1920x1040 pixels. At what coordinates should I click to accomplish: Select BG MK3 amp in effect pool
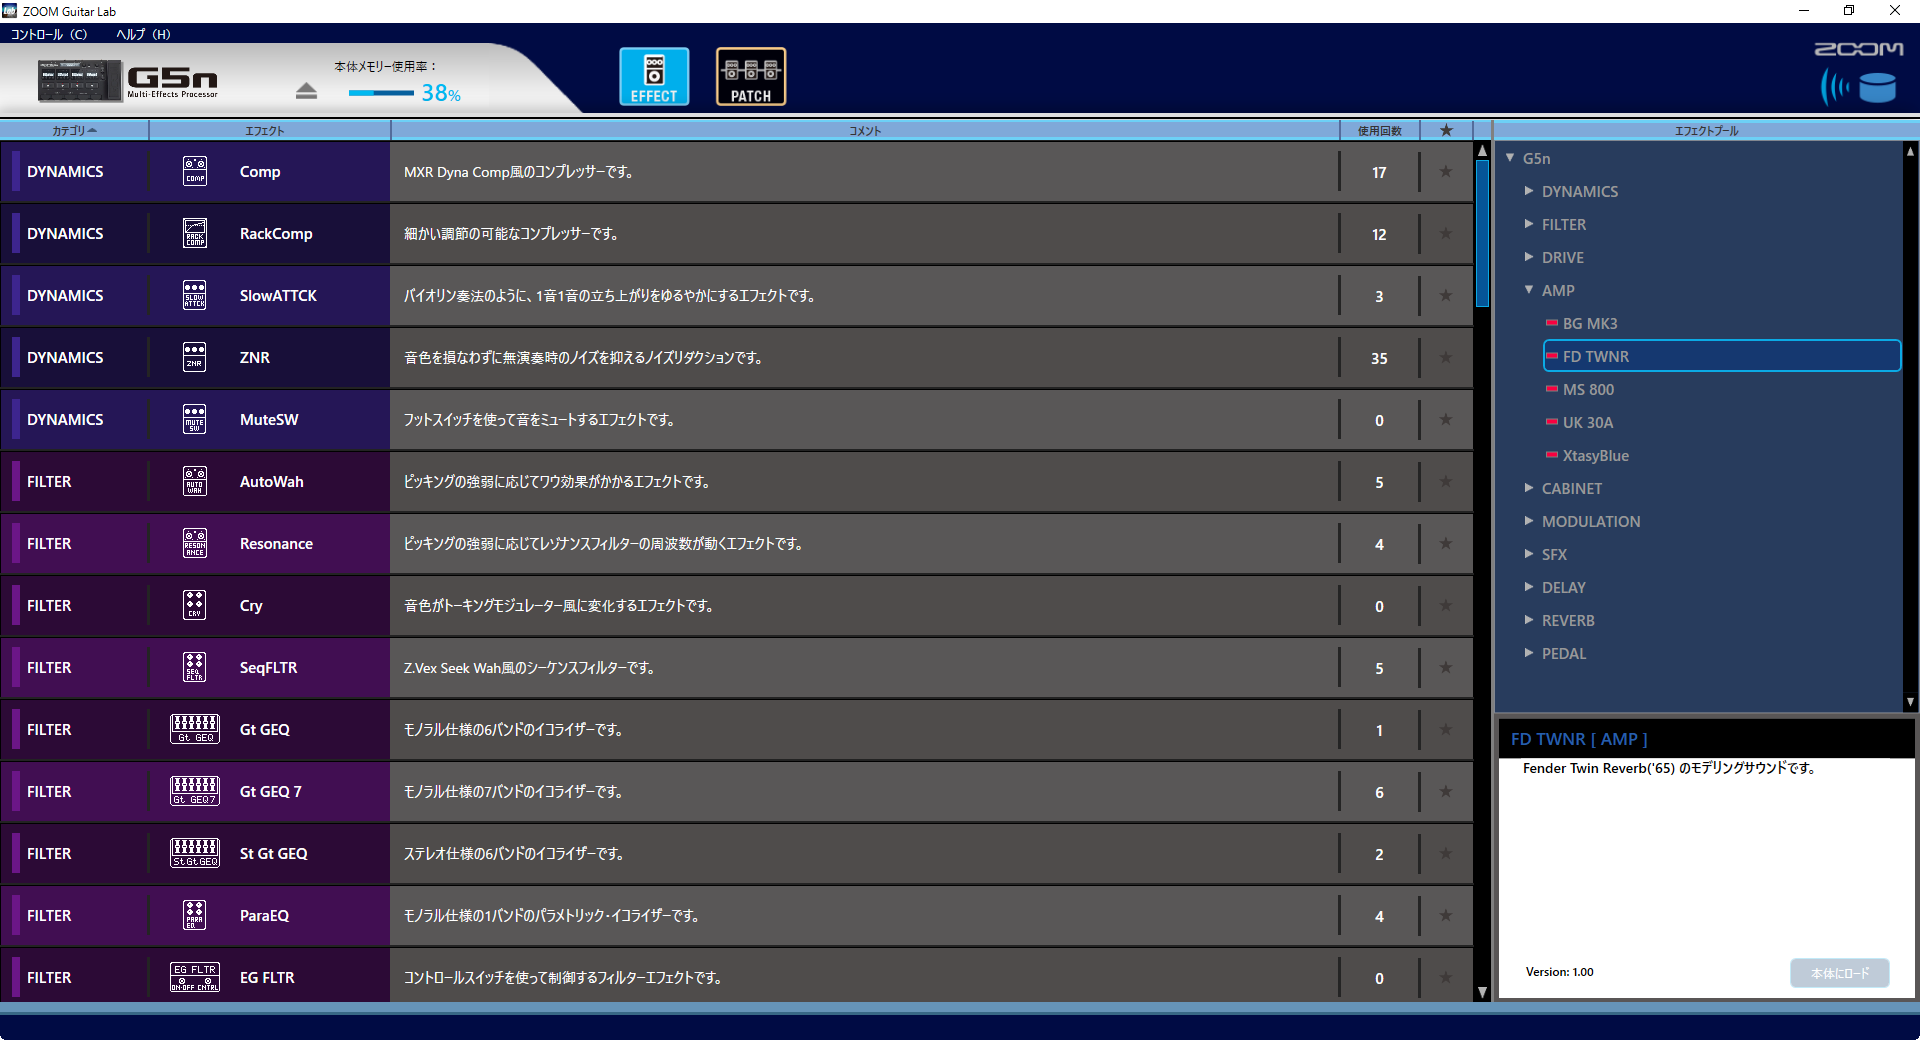[1590, 323]
